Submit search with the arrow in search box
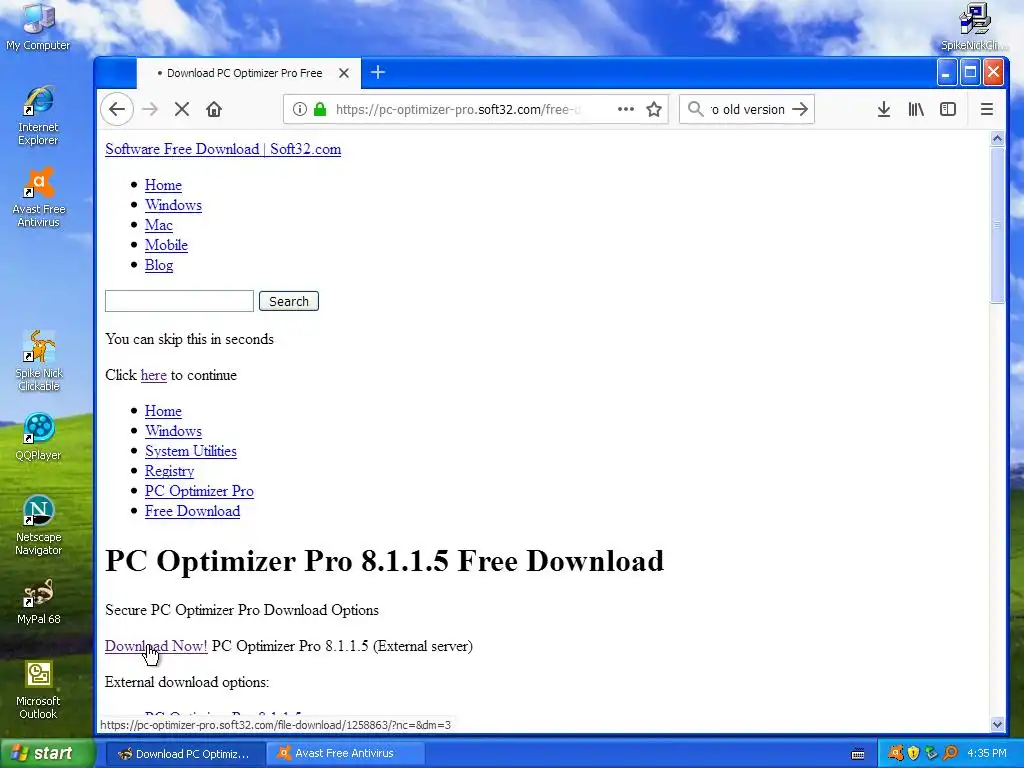Viewport: 1024px width, 768px height. (800, 109)
